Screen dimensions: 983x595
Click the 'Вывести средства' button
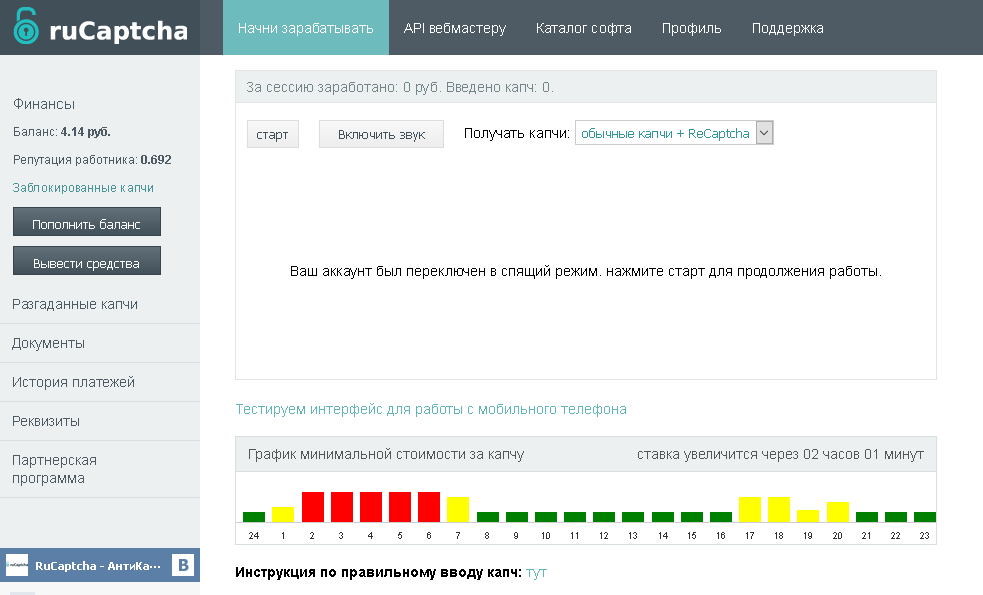pos(87,261)
